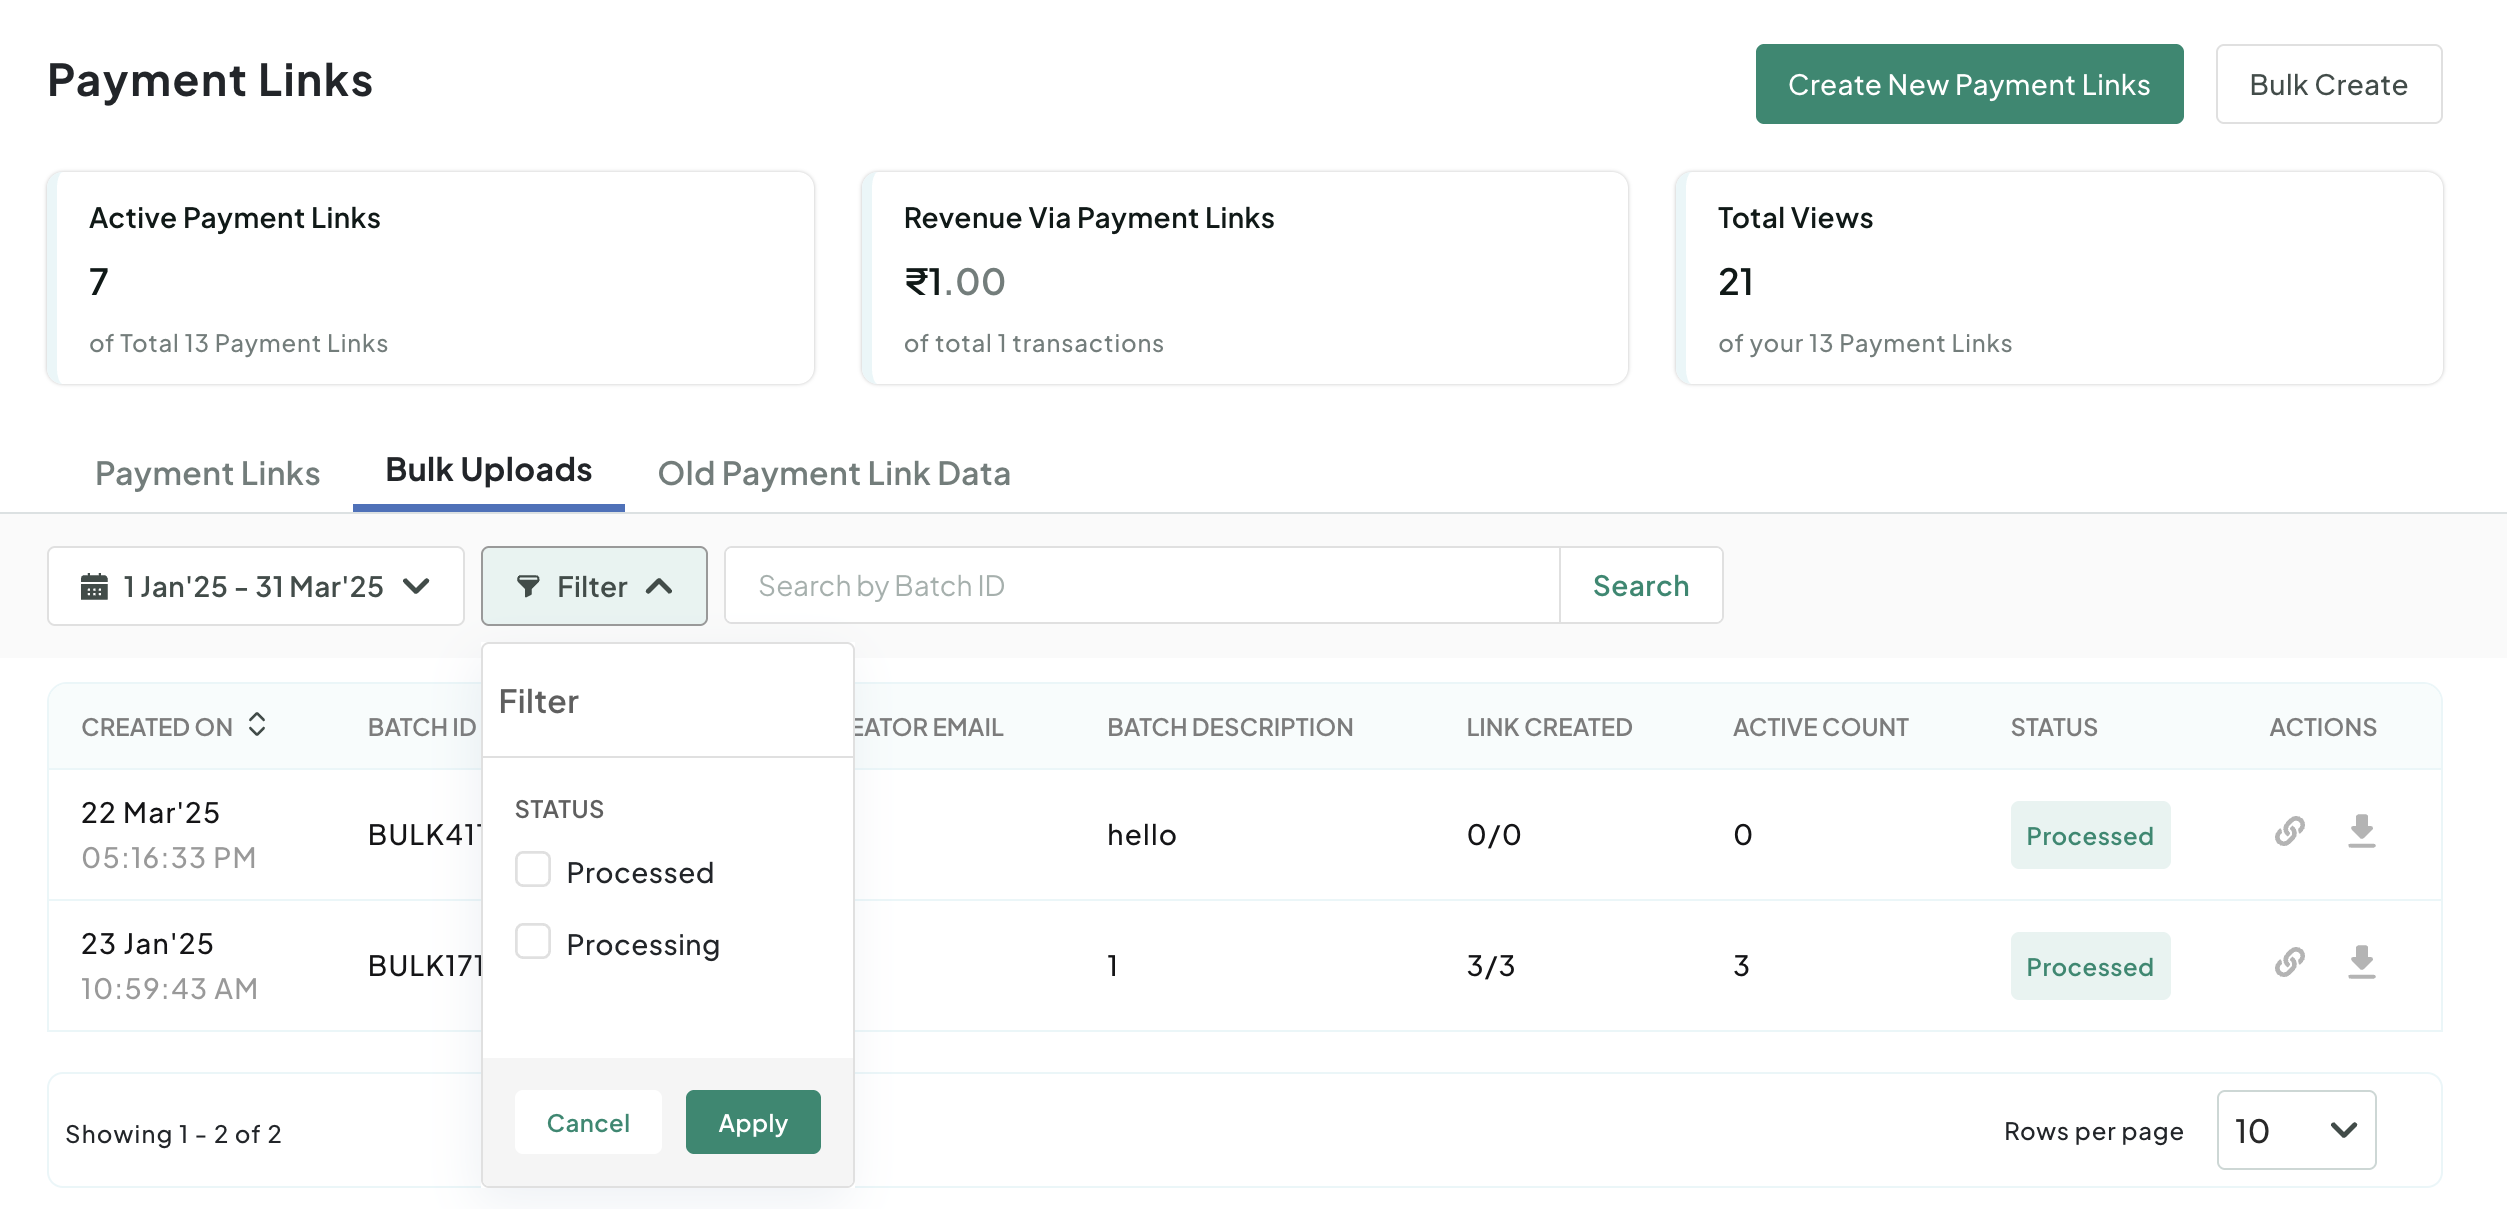Click the copy link icon for the 22 Mar'25 batch
The image size is (2507, 1209).
click(2289, 832)
